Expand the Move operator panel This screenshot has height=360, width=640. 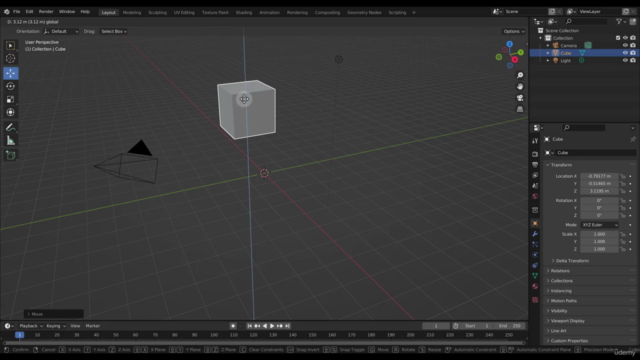point(53,314)
